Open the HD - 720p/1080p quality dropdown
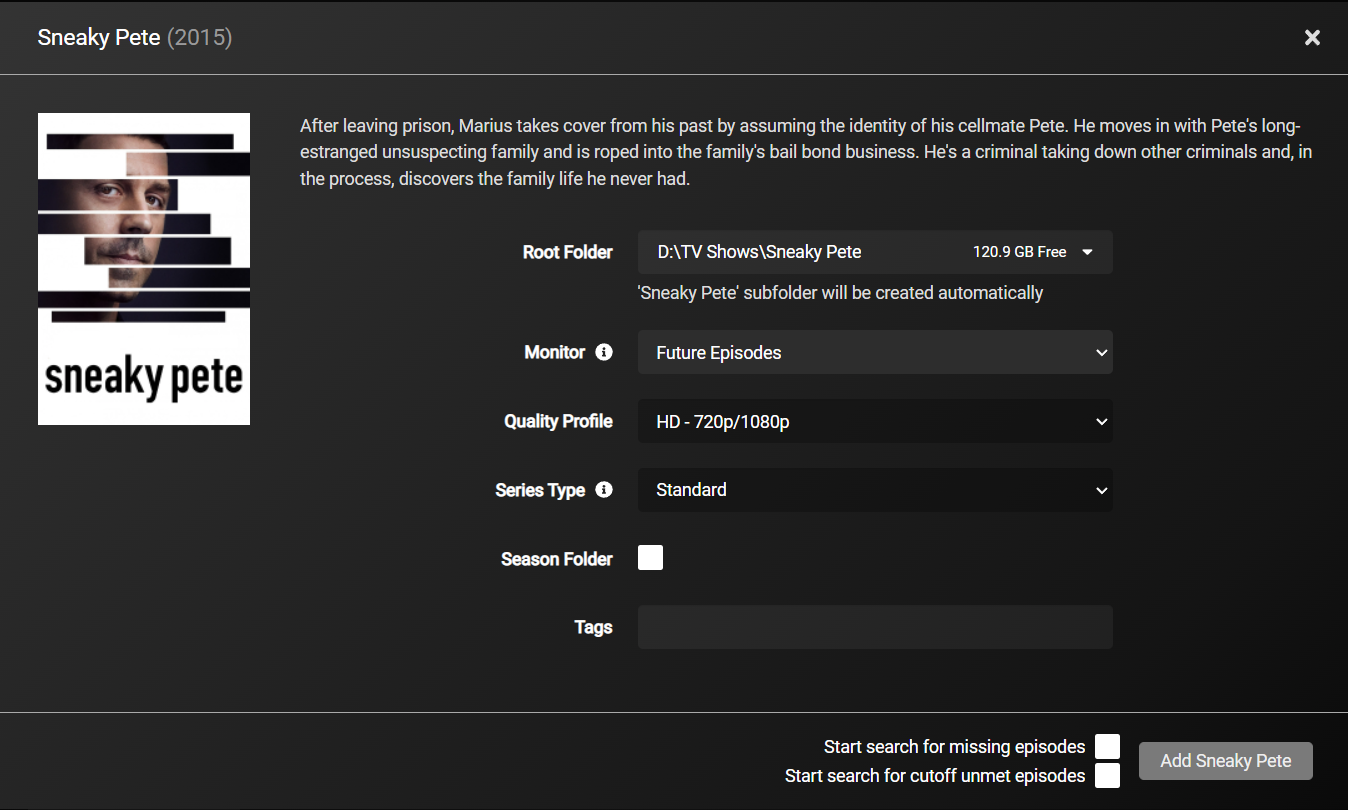Screen dimensions: 1348x810 click(875, 422)
